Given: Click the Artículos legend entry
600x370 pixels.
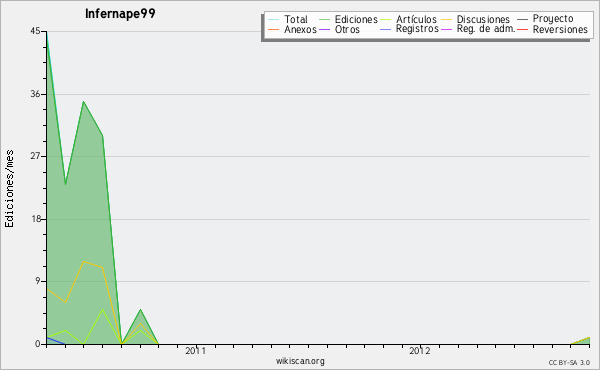Looking at the screenshot, I should pos(408,19).
